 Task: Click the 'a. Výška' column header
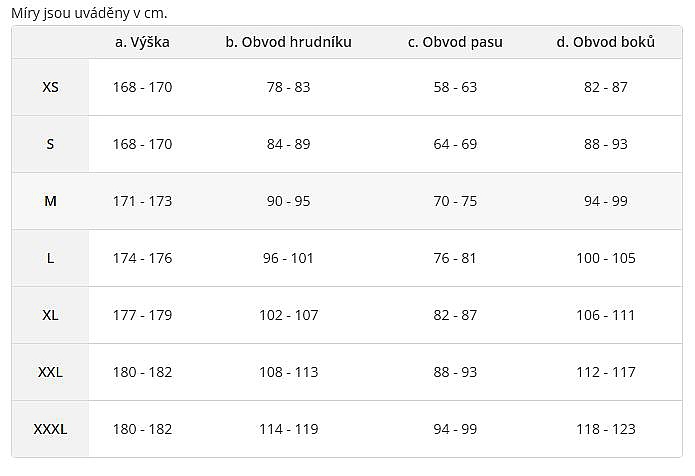[x=142, y=42]
